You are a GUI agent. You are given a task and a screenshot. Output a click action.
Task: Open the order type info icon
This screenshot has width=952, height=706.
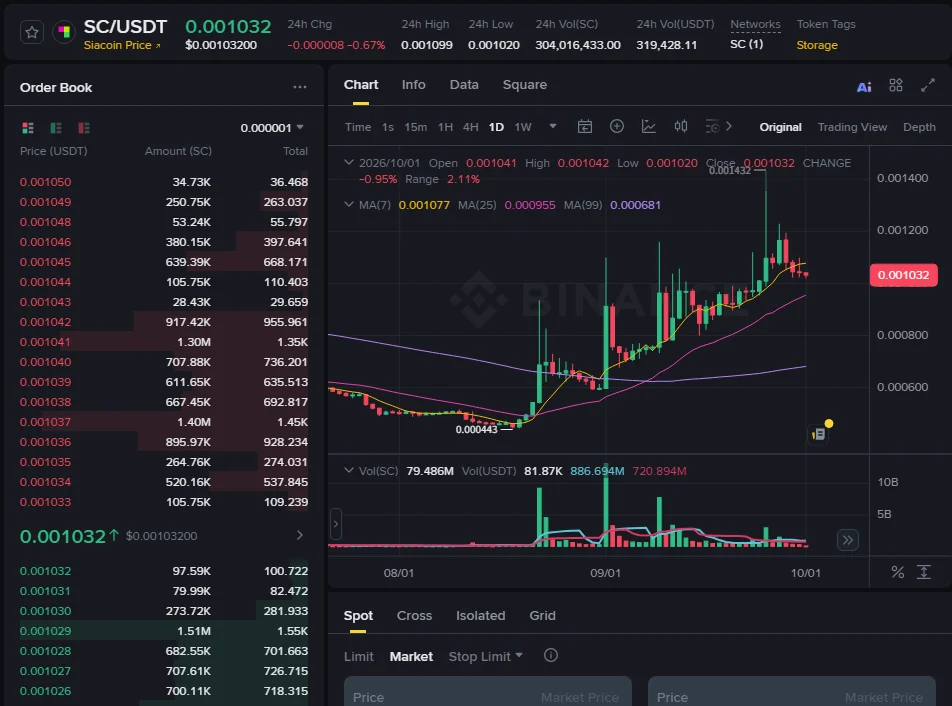click(551, 656)
